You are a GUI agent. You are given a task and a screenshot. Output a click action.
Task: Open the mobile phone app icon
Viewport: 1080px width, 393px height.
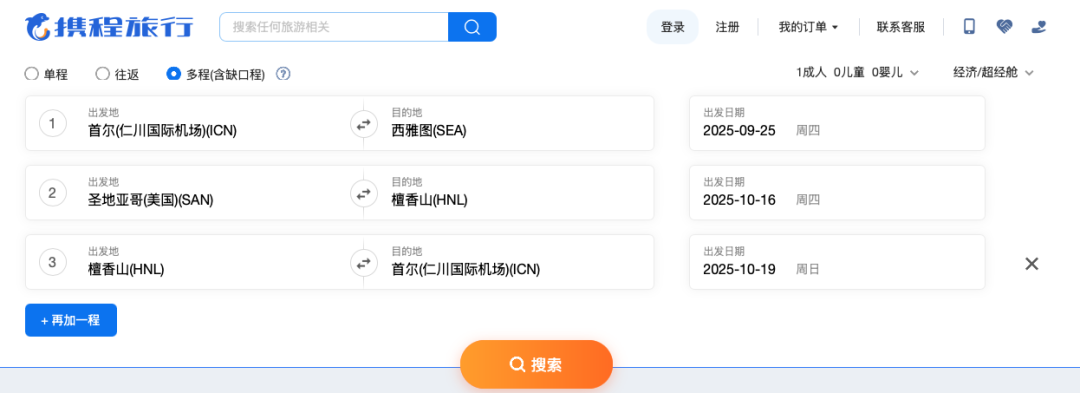click(969, 27)
